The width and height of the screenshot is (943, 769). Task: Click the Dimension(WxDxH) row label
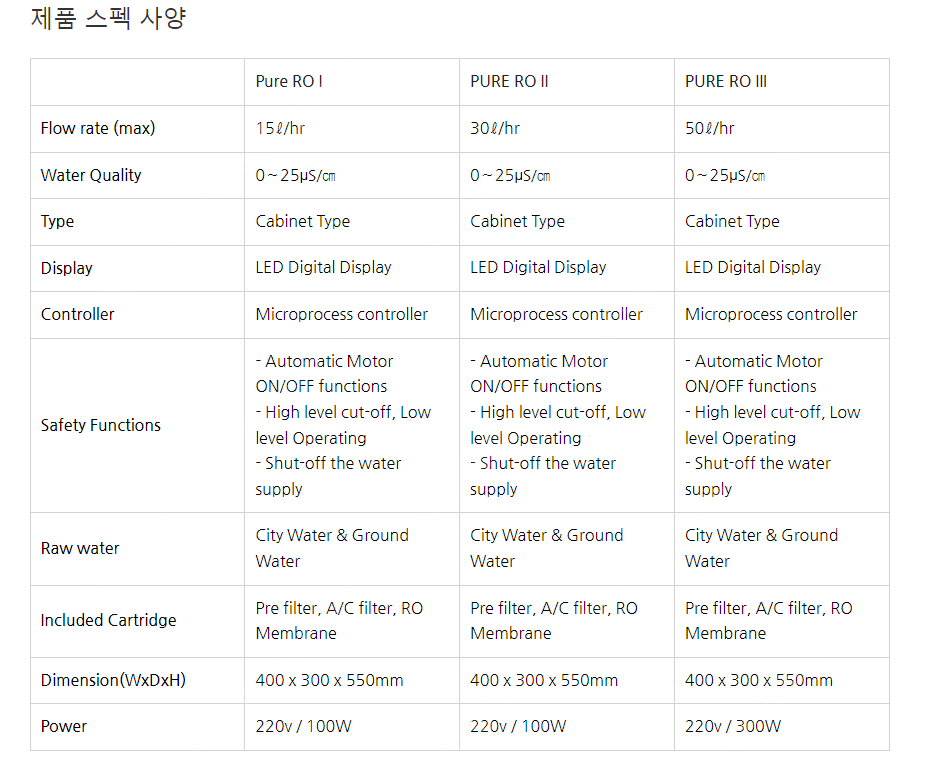click(113, 680)
